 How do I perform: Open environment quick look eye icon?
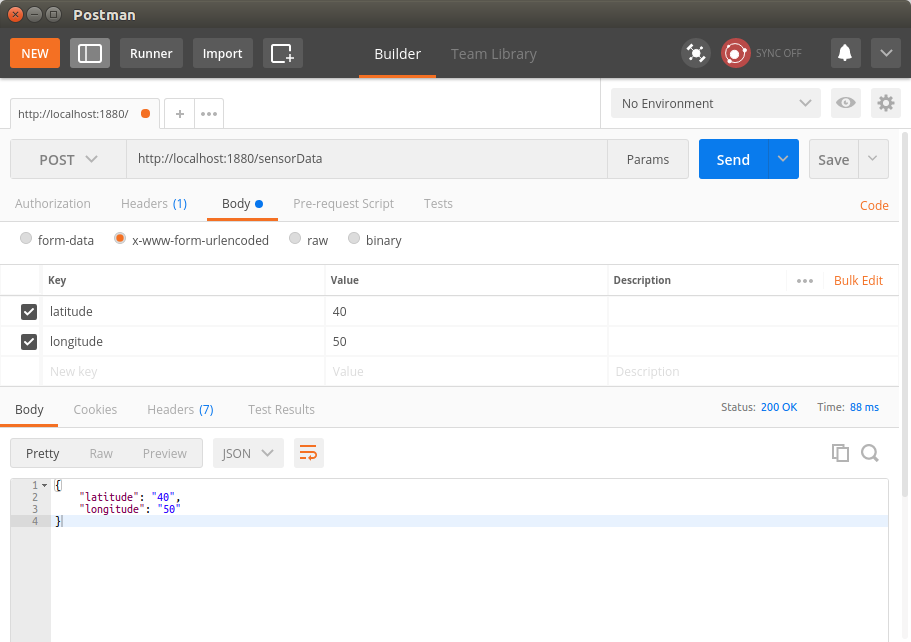click(846, 103)
